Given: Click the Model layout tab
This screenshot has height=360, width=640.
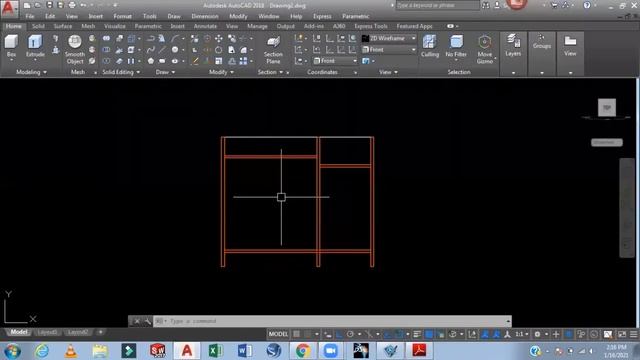Looking at the screenshot, I should [19, 332].
